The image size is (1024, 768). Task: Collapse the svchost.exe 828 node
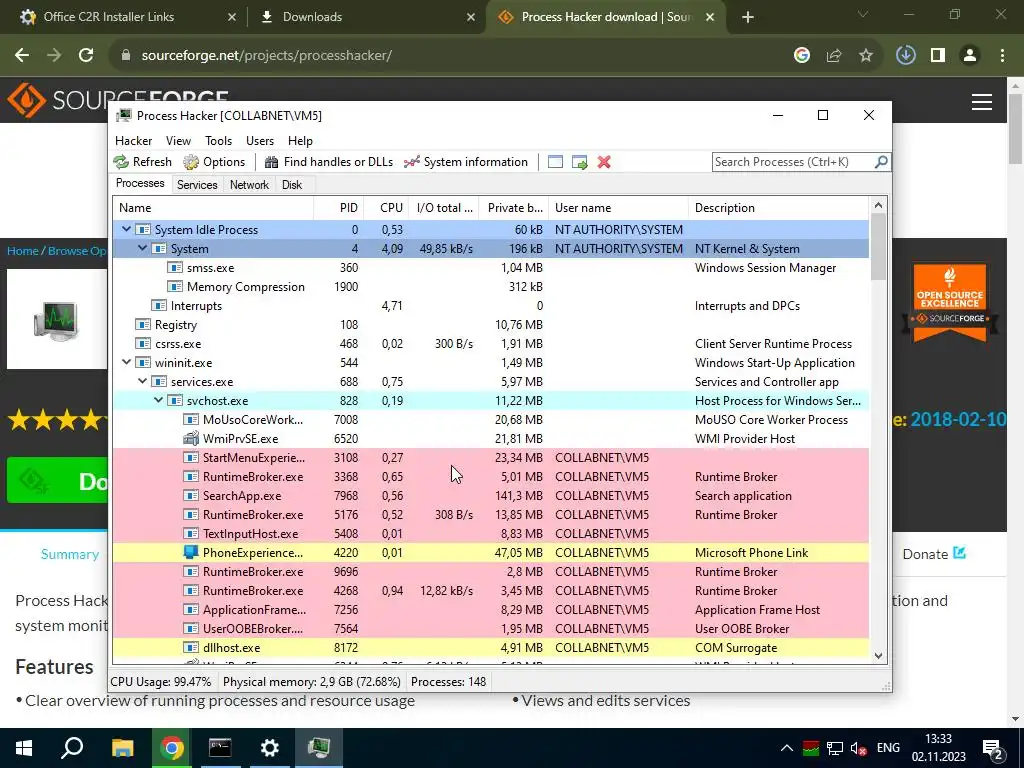158,400
